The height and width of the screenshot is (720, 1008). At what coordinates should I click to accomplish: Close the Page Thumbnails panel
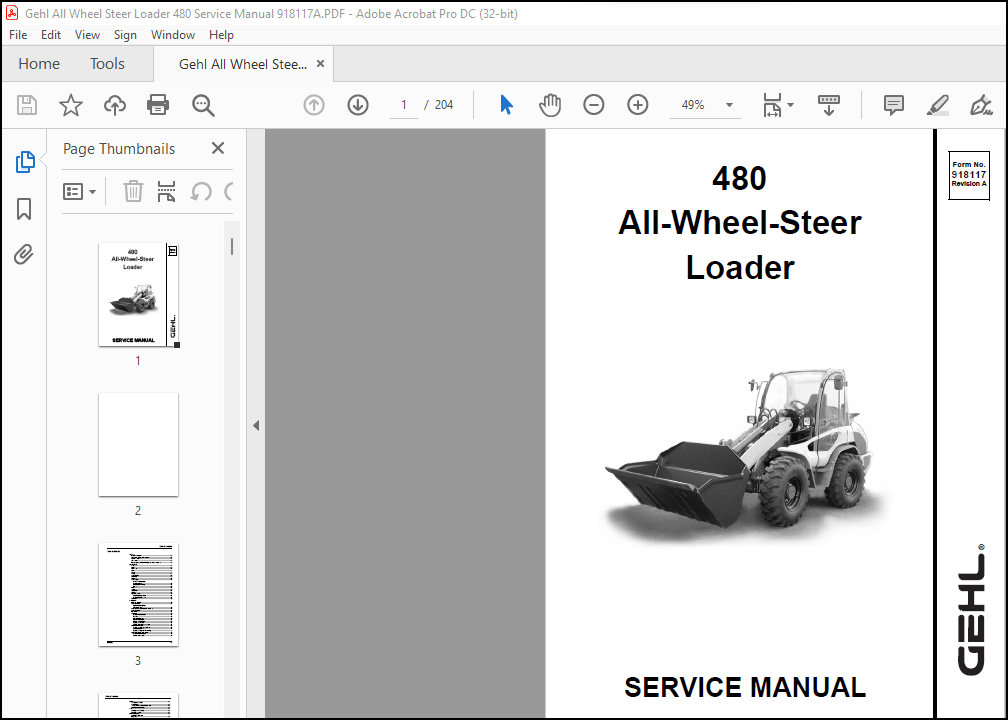pyautogui.click(x=218, y=148)
